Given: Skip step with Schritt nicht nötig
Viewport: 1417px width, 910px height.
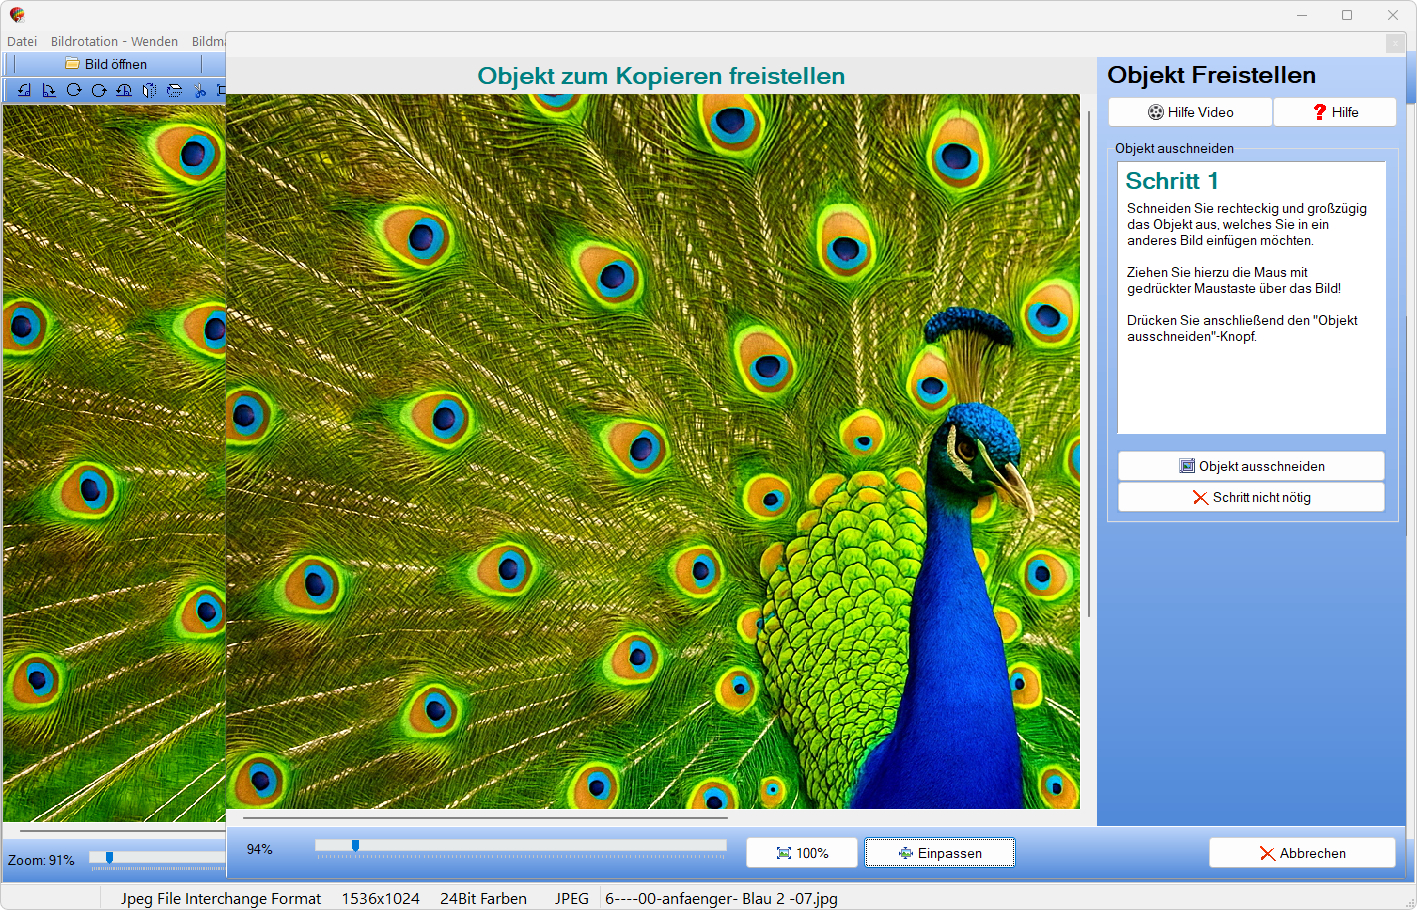Looking at the screenshot, I should point(1251,497).
